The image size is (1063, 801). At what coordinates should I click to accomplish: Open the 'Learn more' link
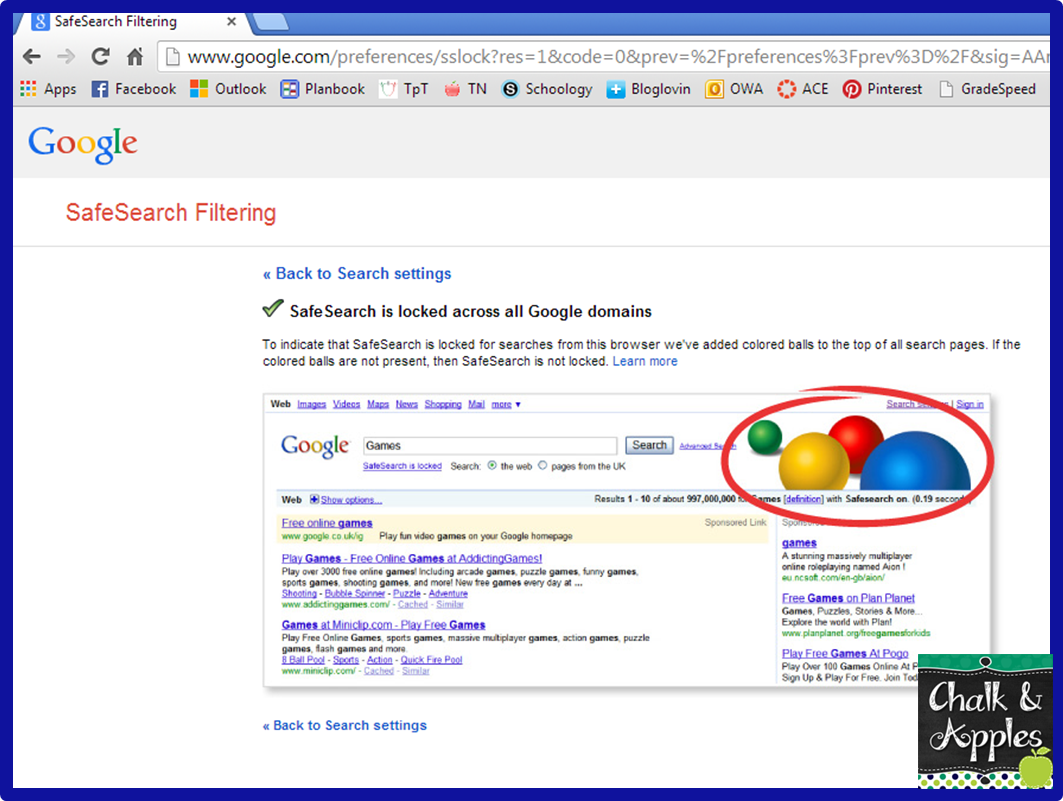pyautogui.click(x=645, y=361)
